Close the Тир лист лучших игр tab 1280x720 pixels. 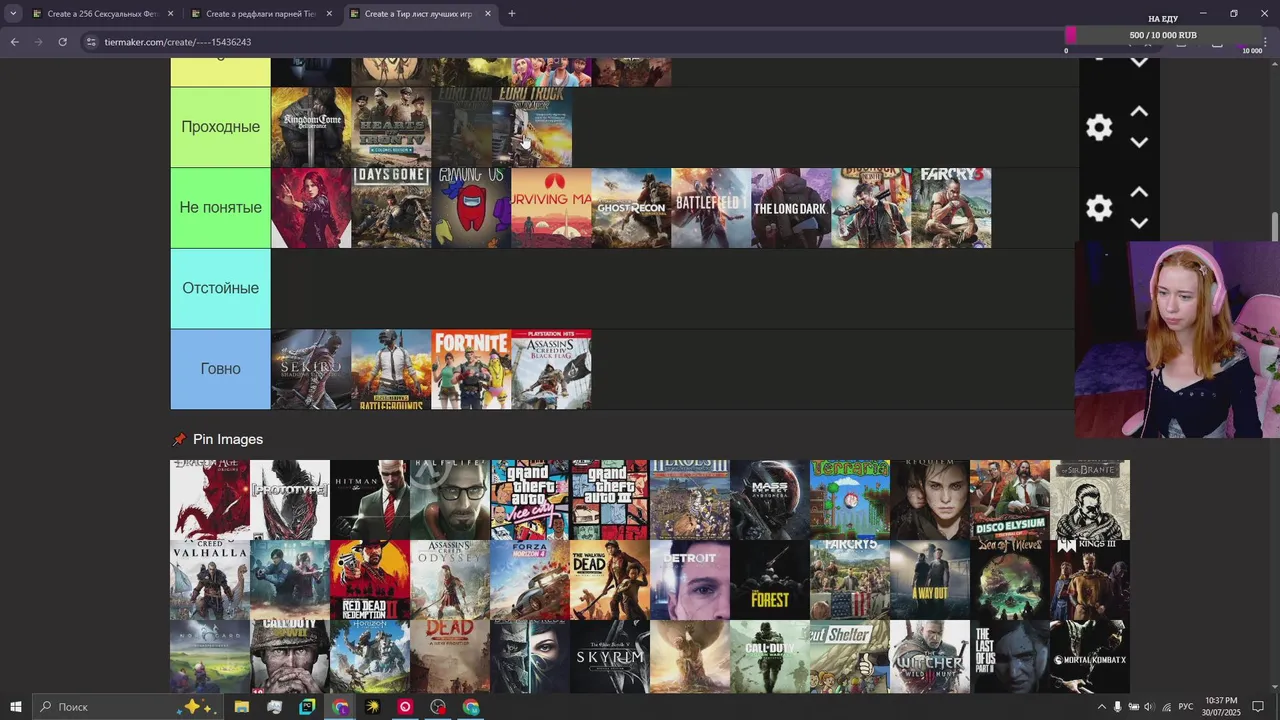point(488,14)
